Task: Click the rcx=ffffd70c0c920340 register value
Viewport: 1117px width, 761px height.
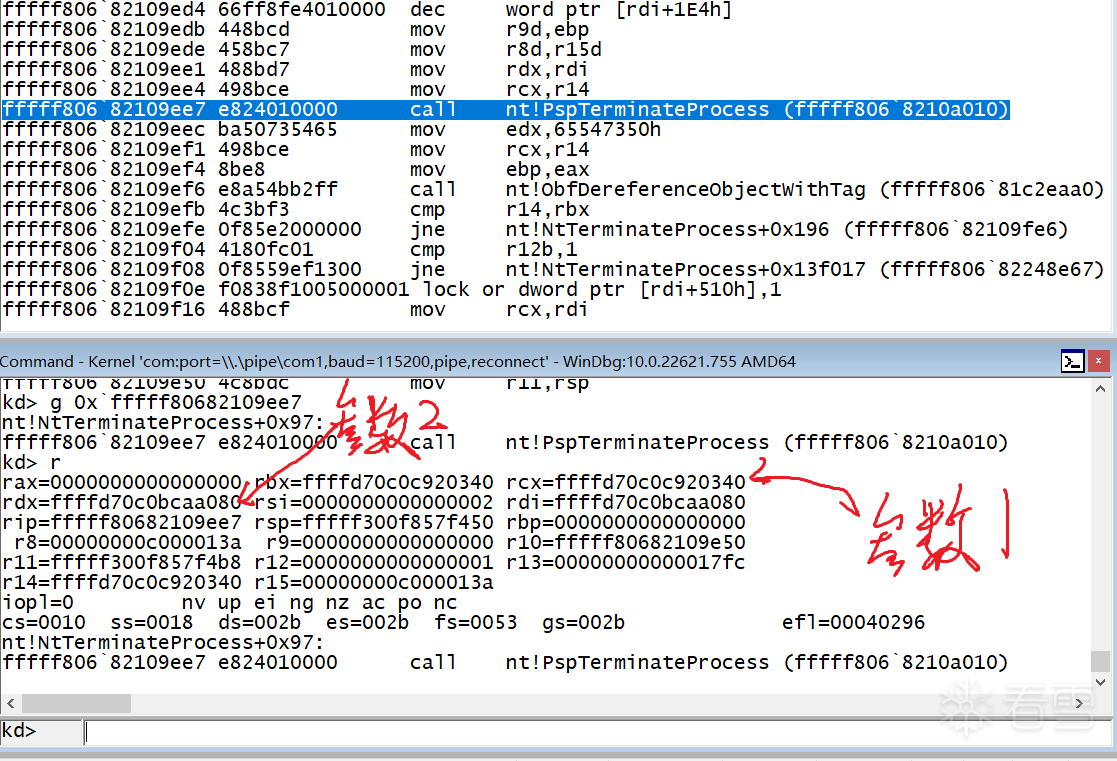Action: pyautogui.click(x=625, y=482)
